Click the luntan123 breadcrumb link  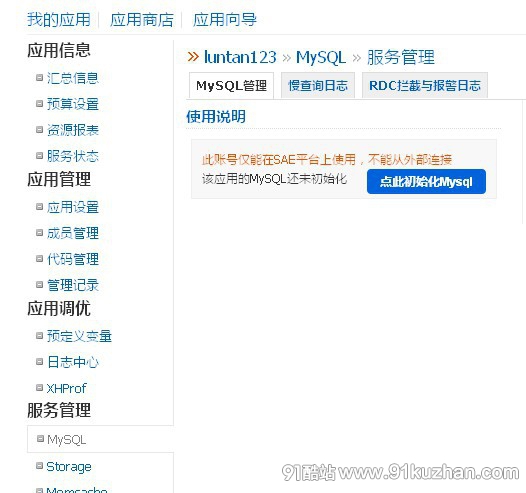pyautogui.click(x=240, y=57)
